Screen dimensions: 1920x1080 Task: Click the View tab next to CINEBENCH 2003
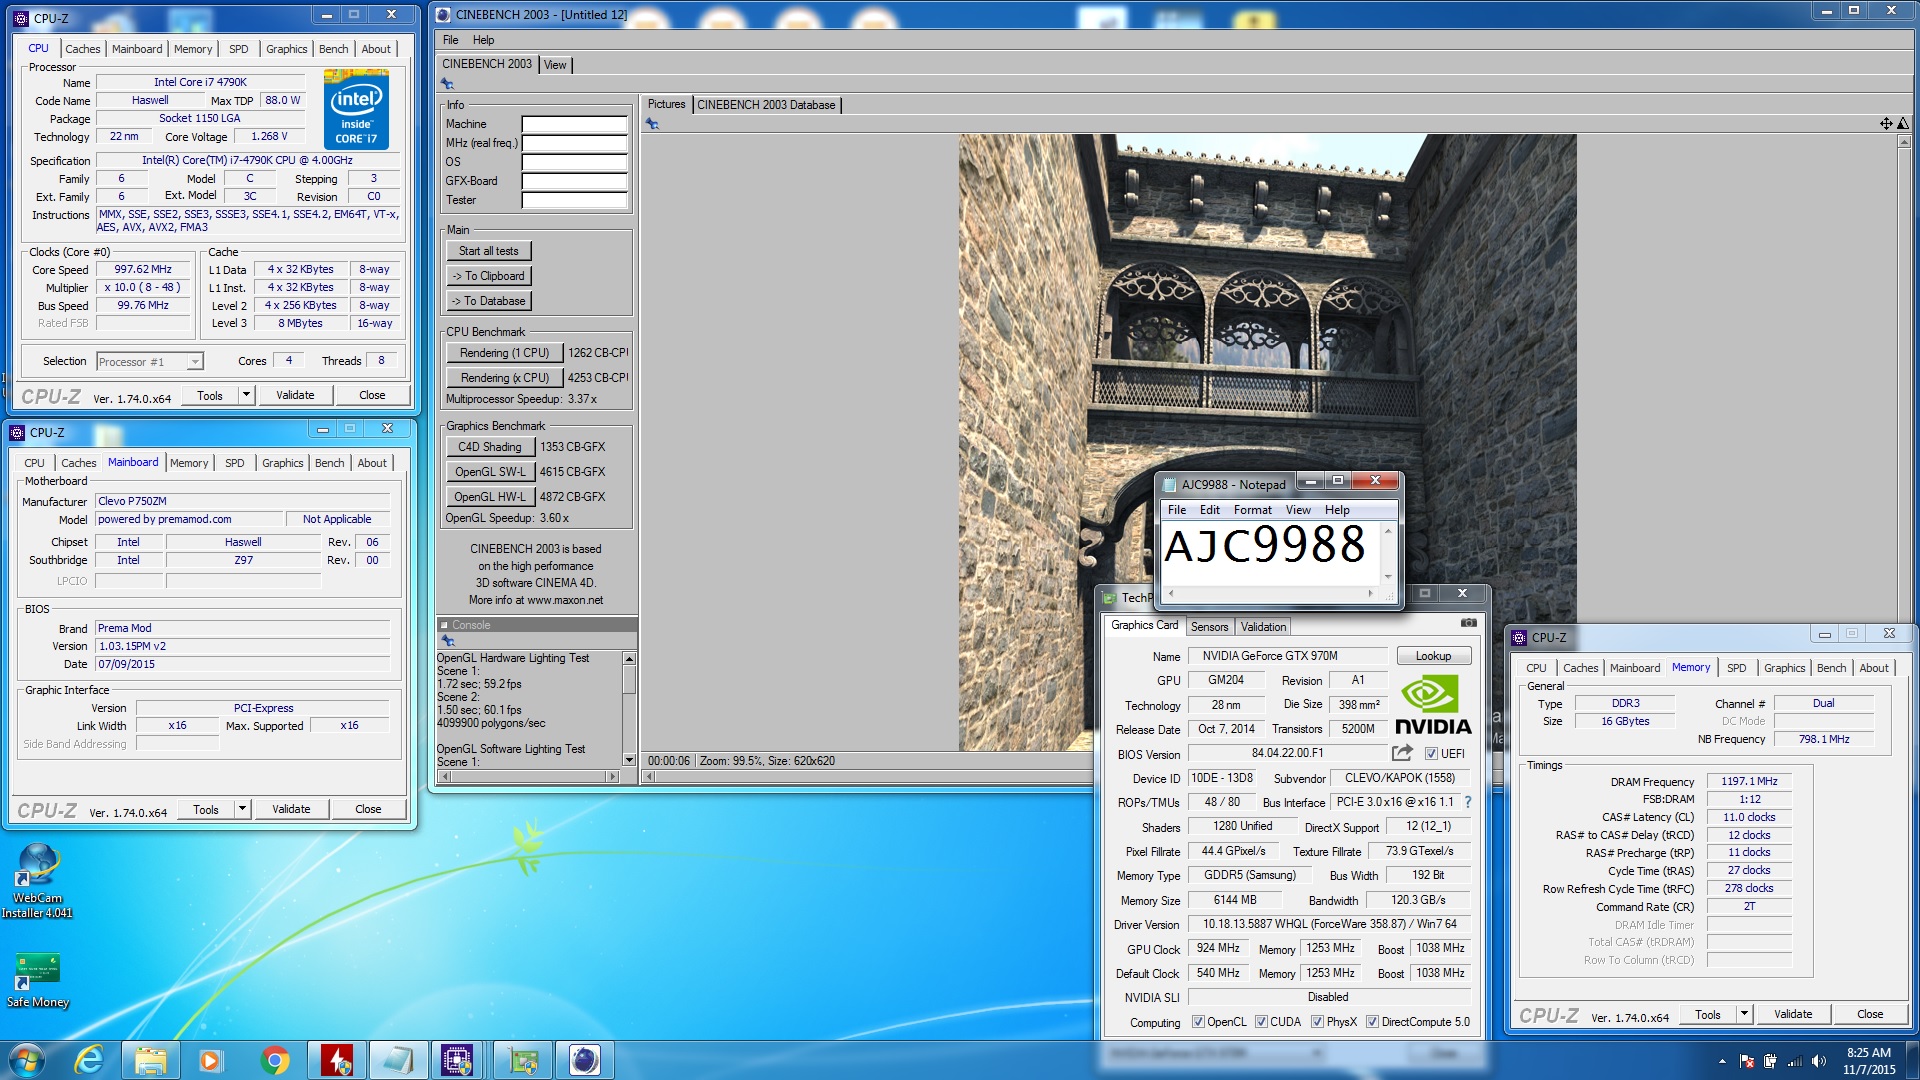[x=555, y=65]
